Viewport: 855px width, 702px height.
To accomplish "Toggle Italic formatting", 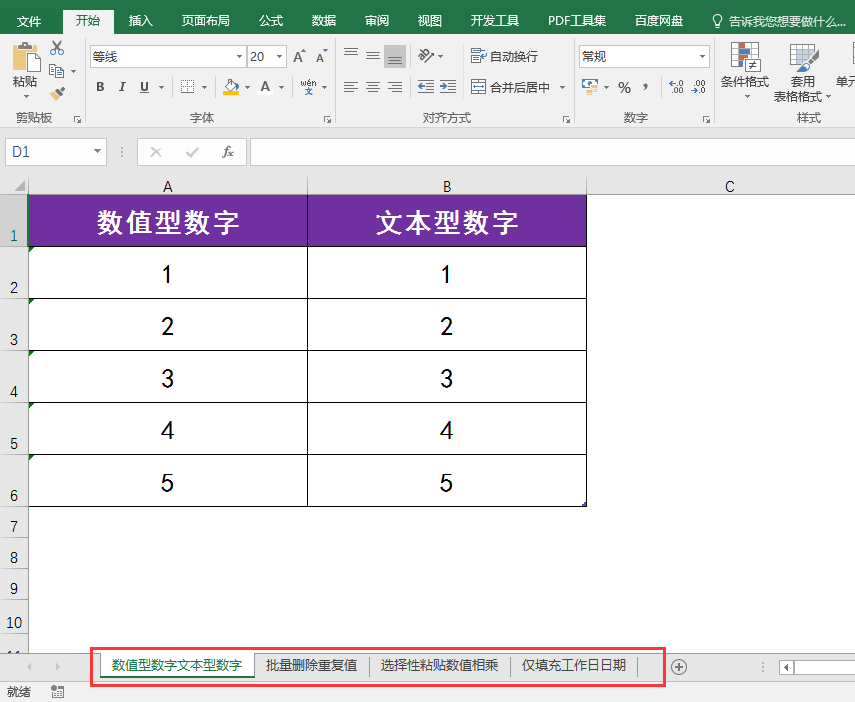I will click(122, 87).
